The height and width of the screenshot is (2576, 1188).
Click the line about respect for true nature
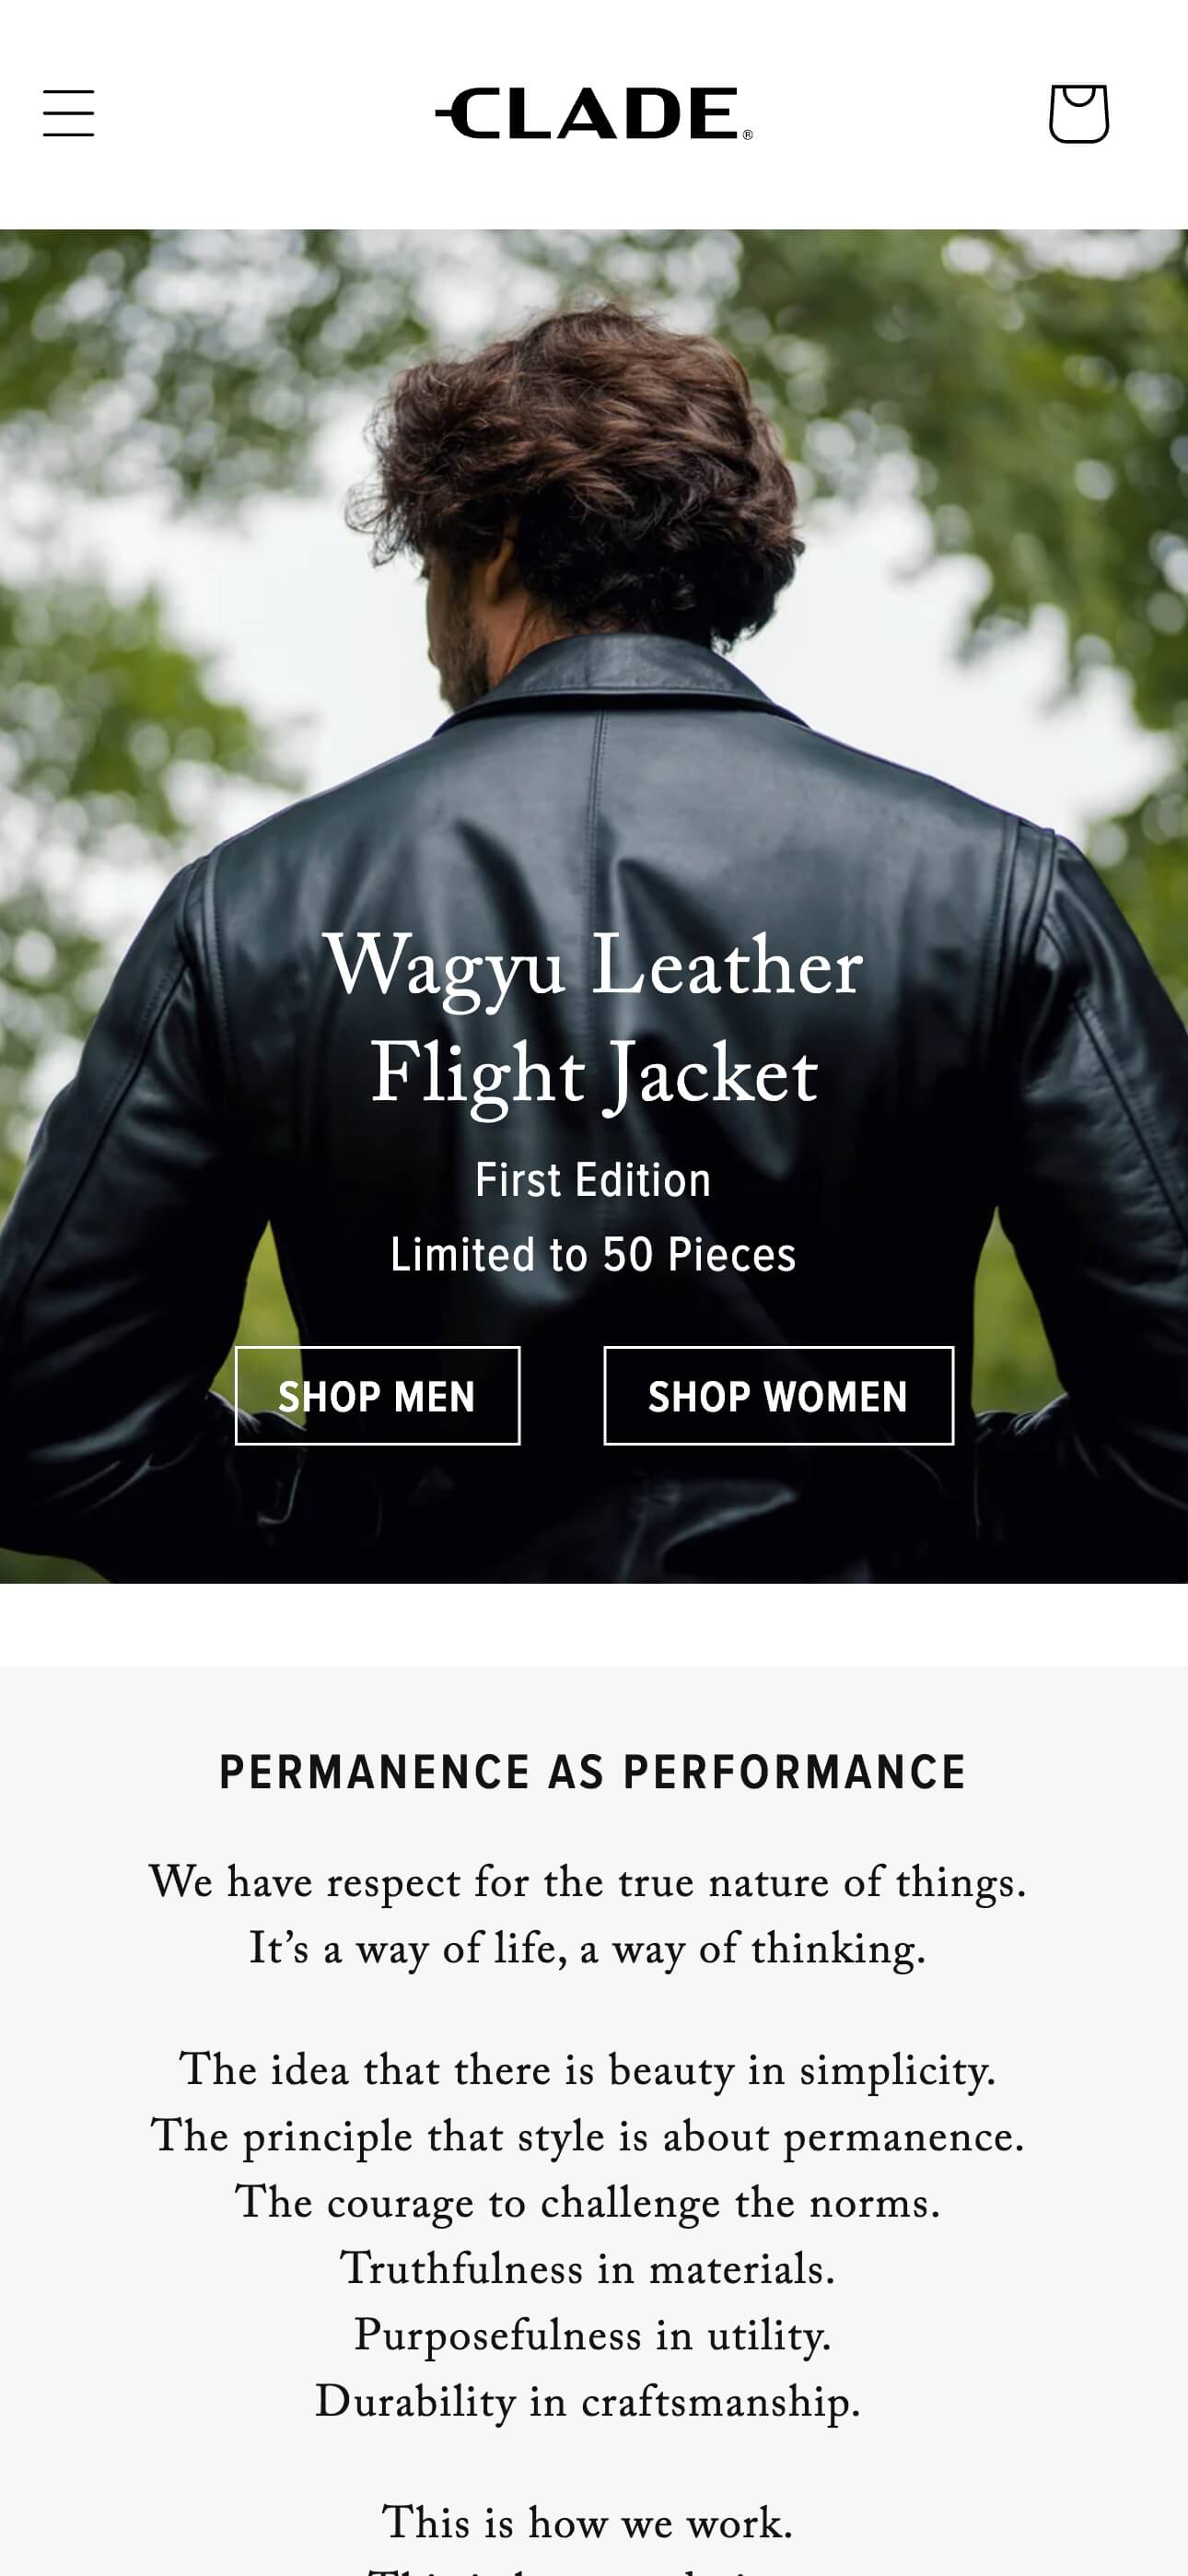588,1883
